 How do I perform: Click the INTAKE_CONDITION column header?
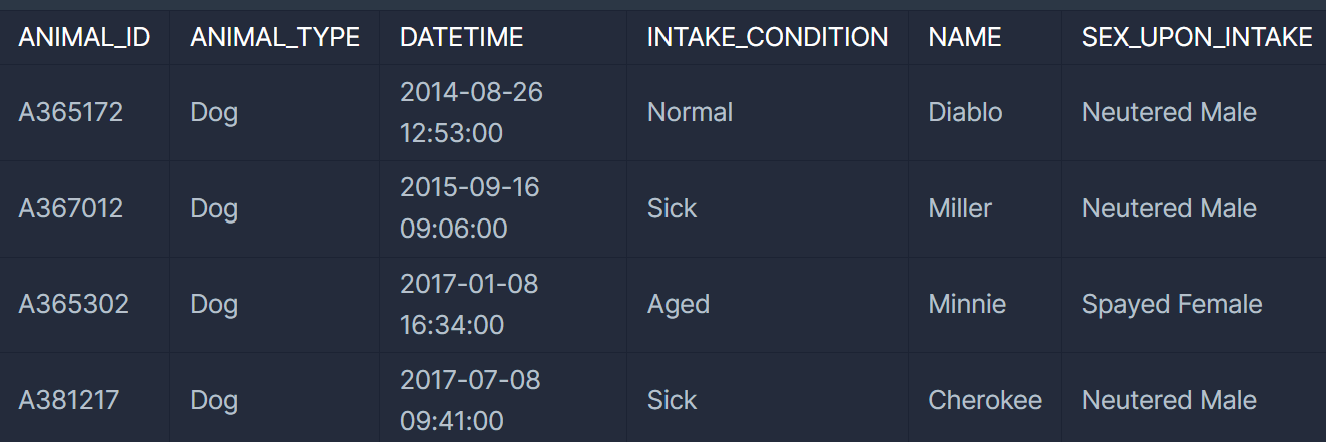point(767,38)
